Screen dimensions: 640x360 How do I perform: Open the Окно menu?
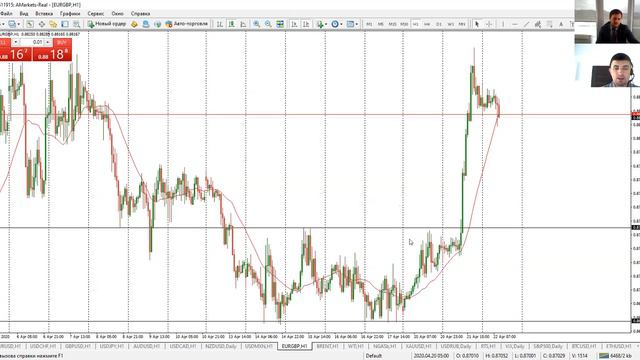118,13
